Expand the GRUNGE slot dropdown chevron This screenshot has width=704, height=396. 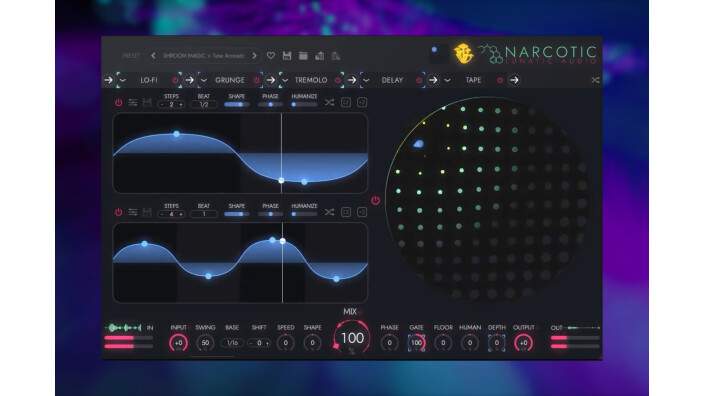pos(204,80)
